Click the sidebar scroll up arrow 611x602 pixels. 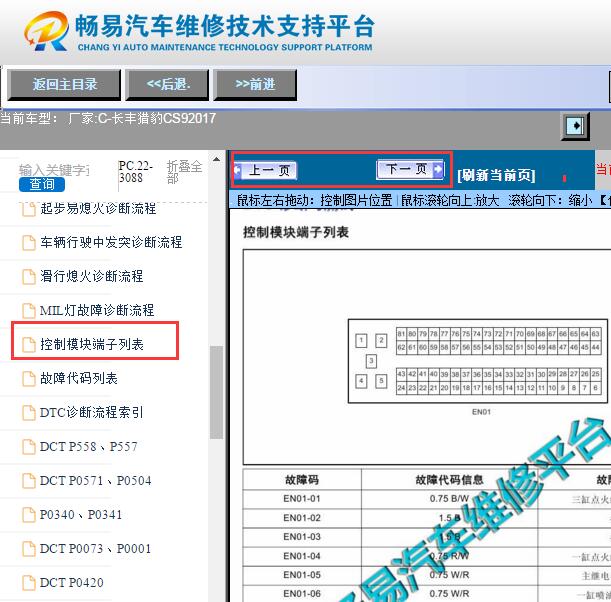pos(216,159)
